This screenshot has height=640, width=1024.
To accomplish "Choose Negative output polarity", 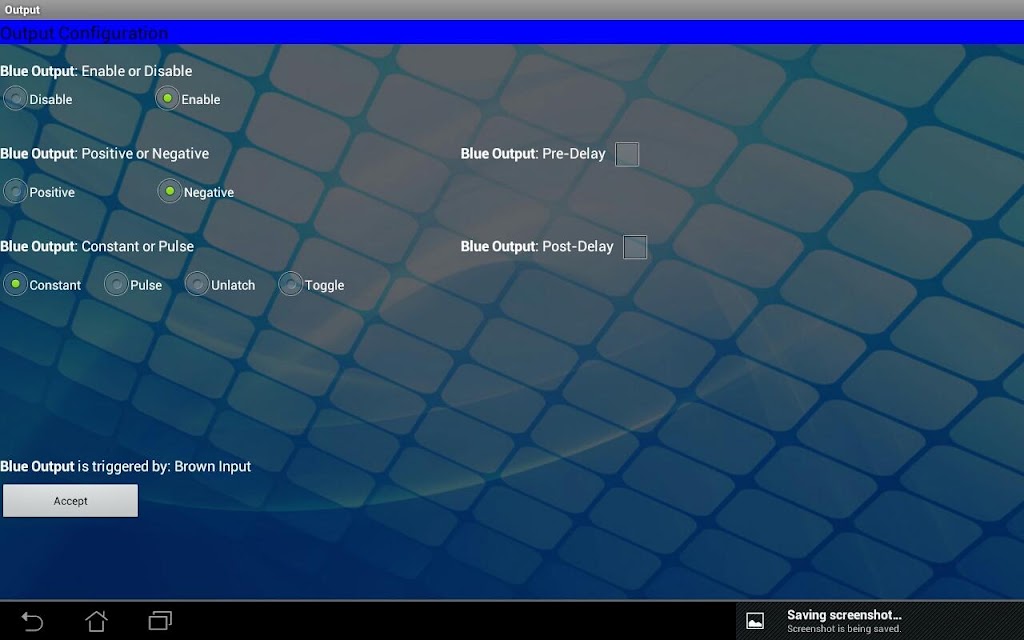I will (x=170, y=191).
